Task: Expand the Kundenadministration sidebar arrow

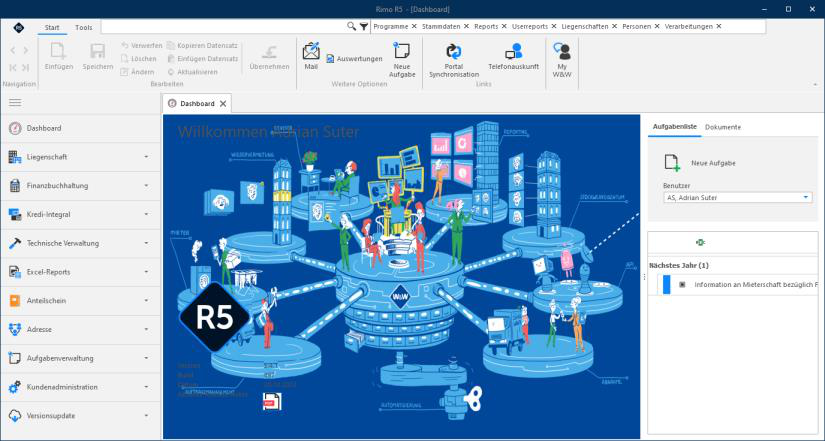Action: [146, 387]
